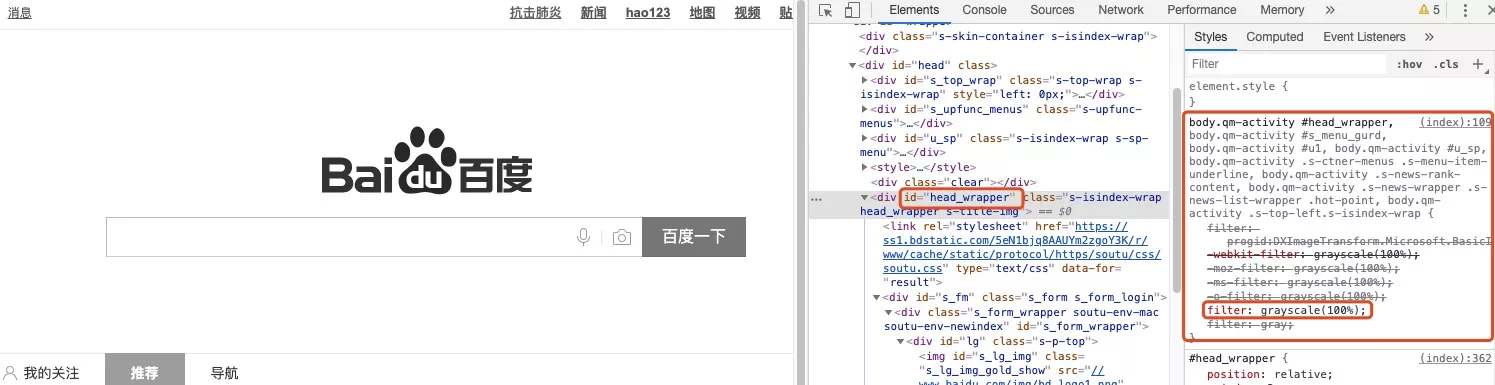The image size is (1495, 385).
Task: Click the person icon beside 我的关注
Action: 11,373
